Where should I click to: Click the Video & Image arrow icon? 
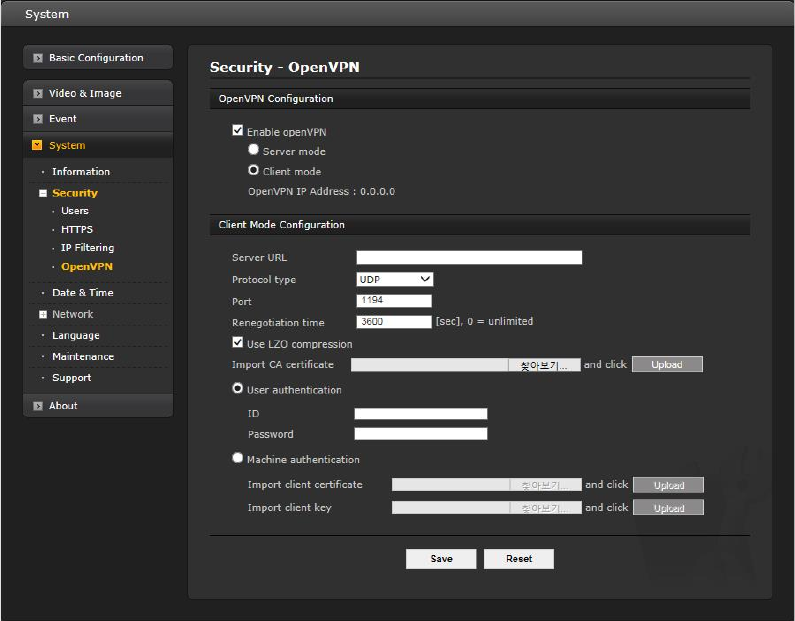coord(38,94)
